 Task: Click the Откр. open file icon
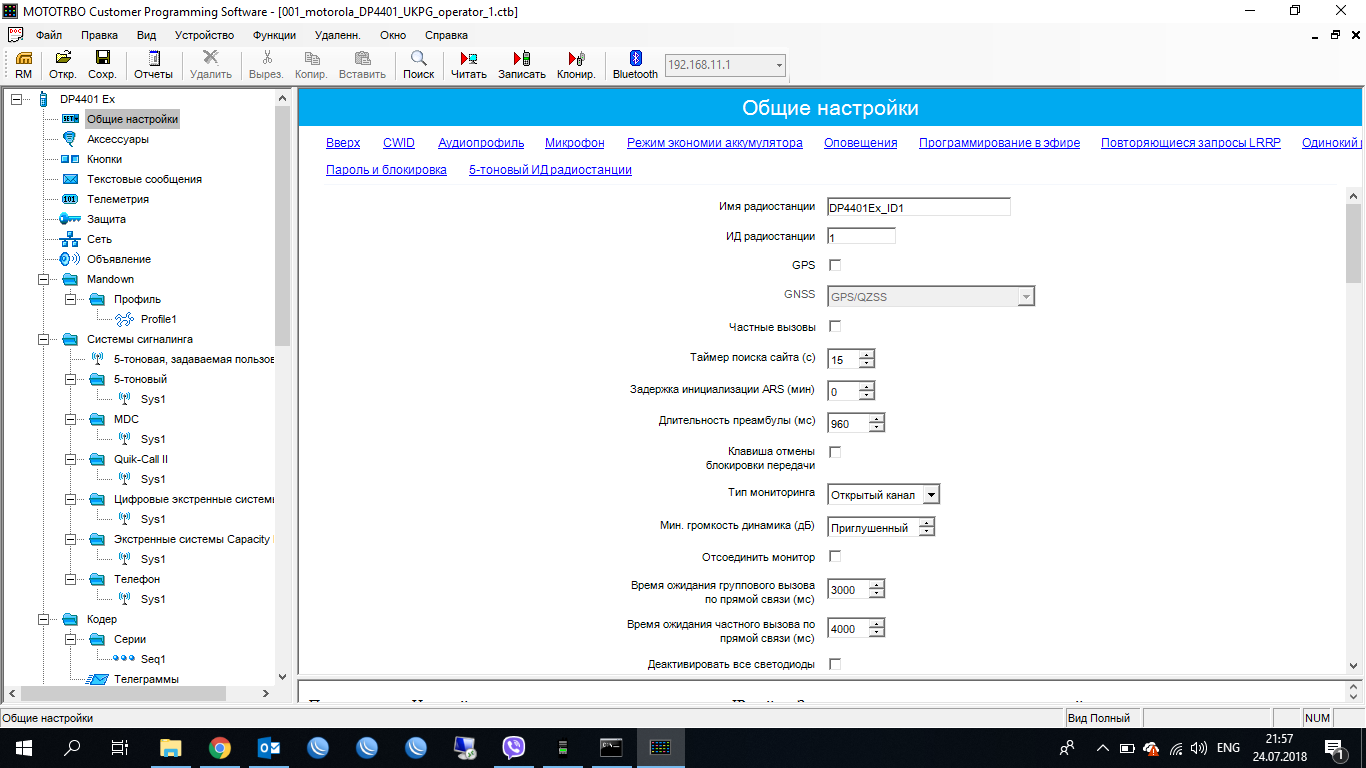63,65
